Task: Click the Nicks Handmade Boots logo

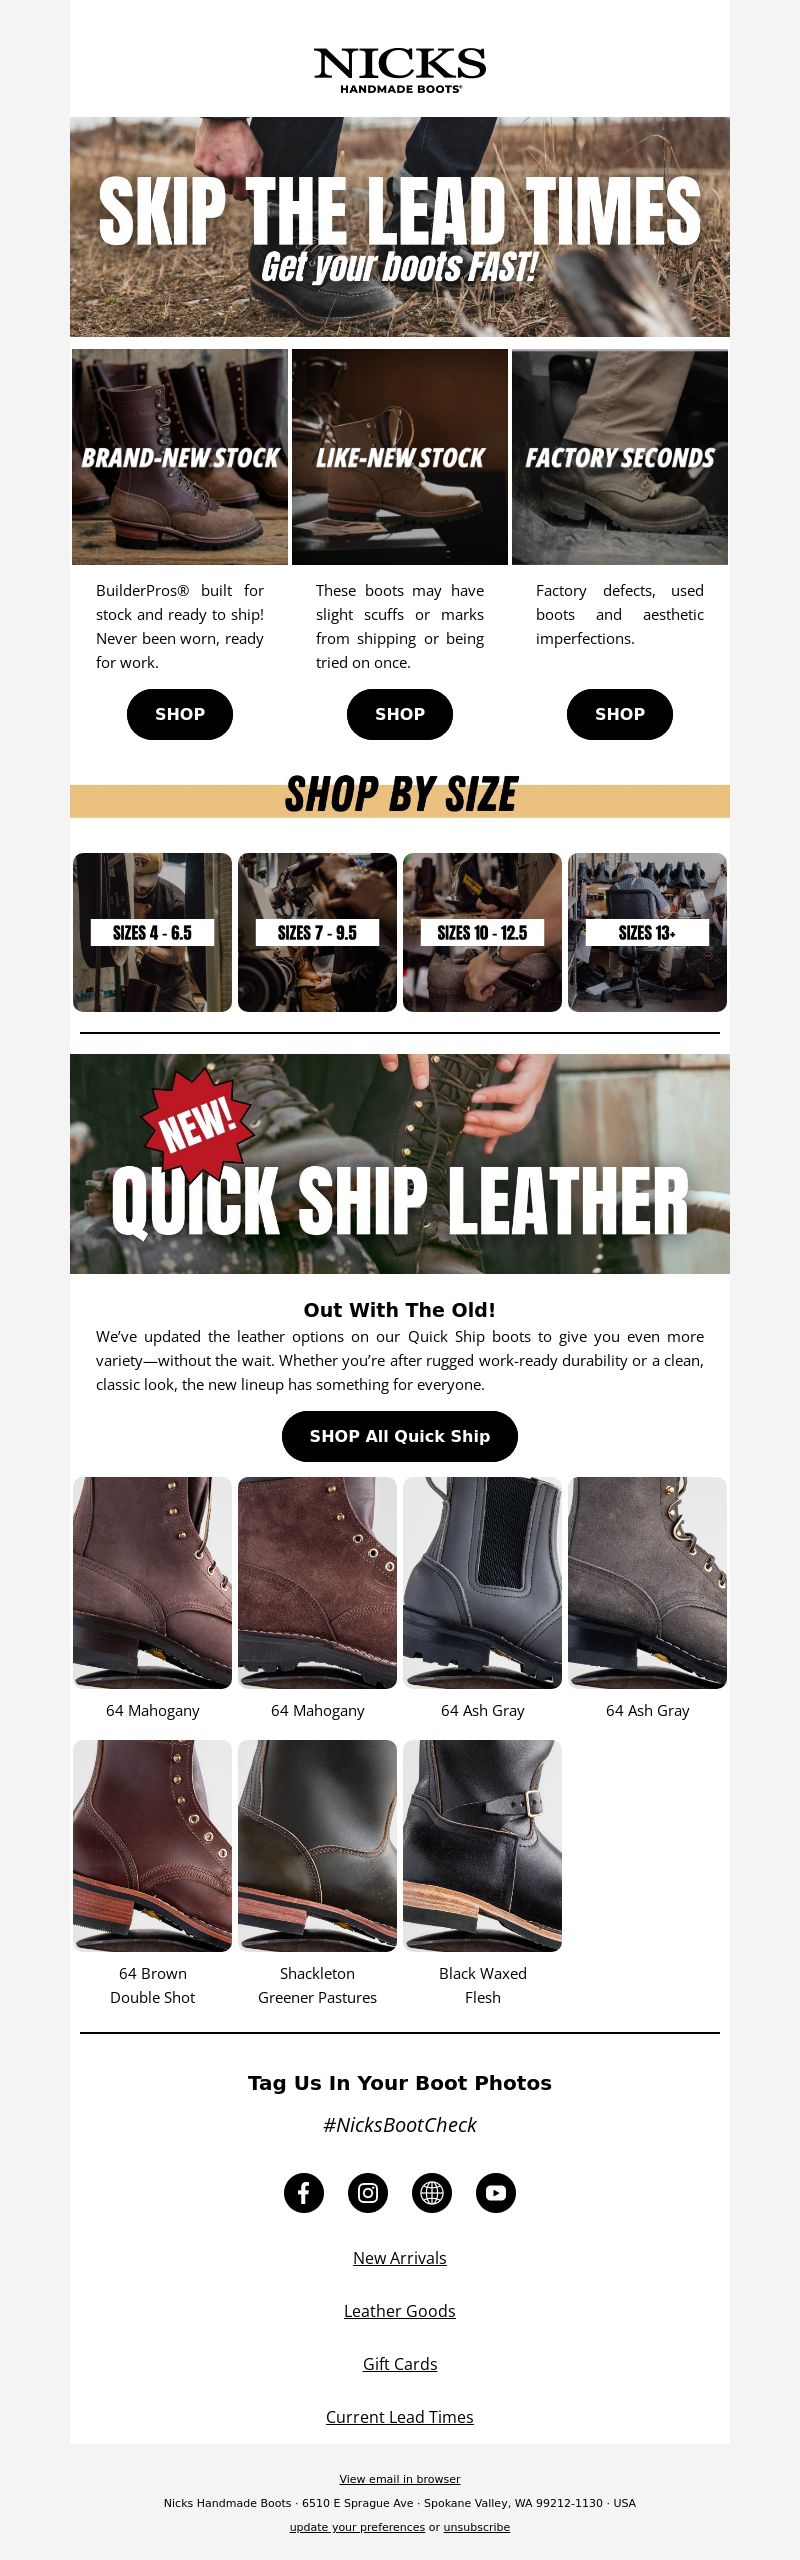Action: (400, 70)
